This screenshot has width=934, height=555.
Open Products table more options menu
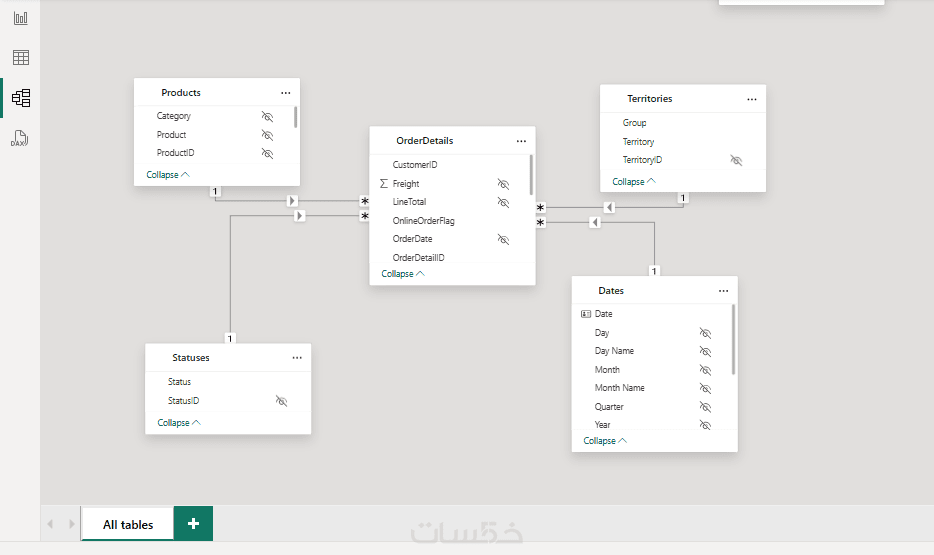pyautogui.click(x=286, y=93)
